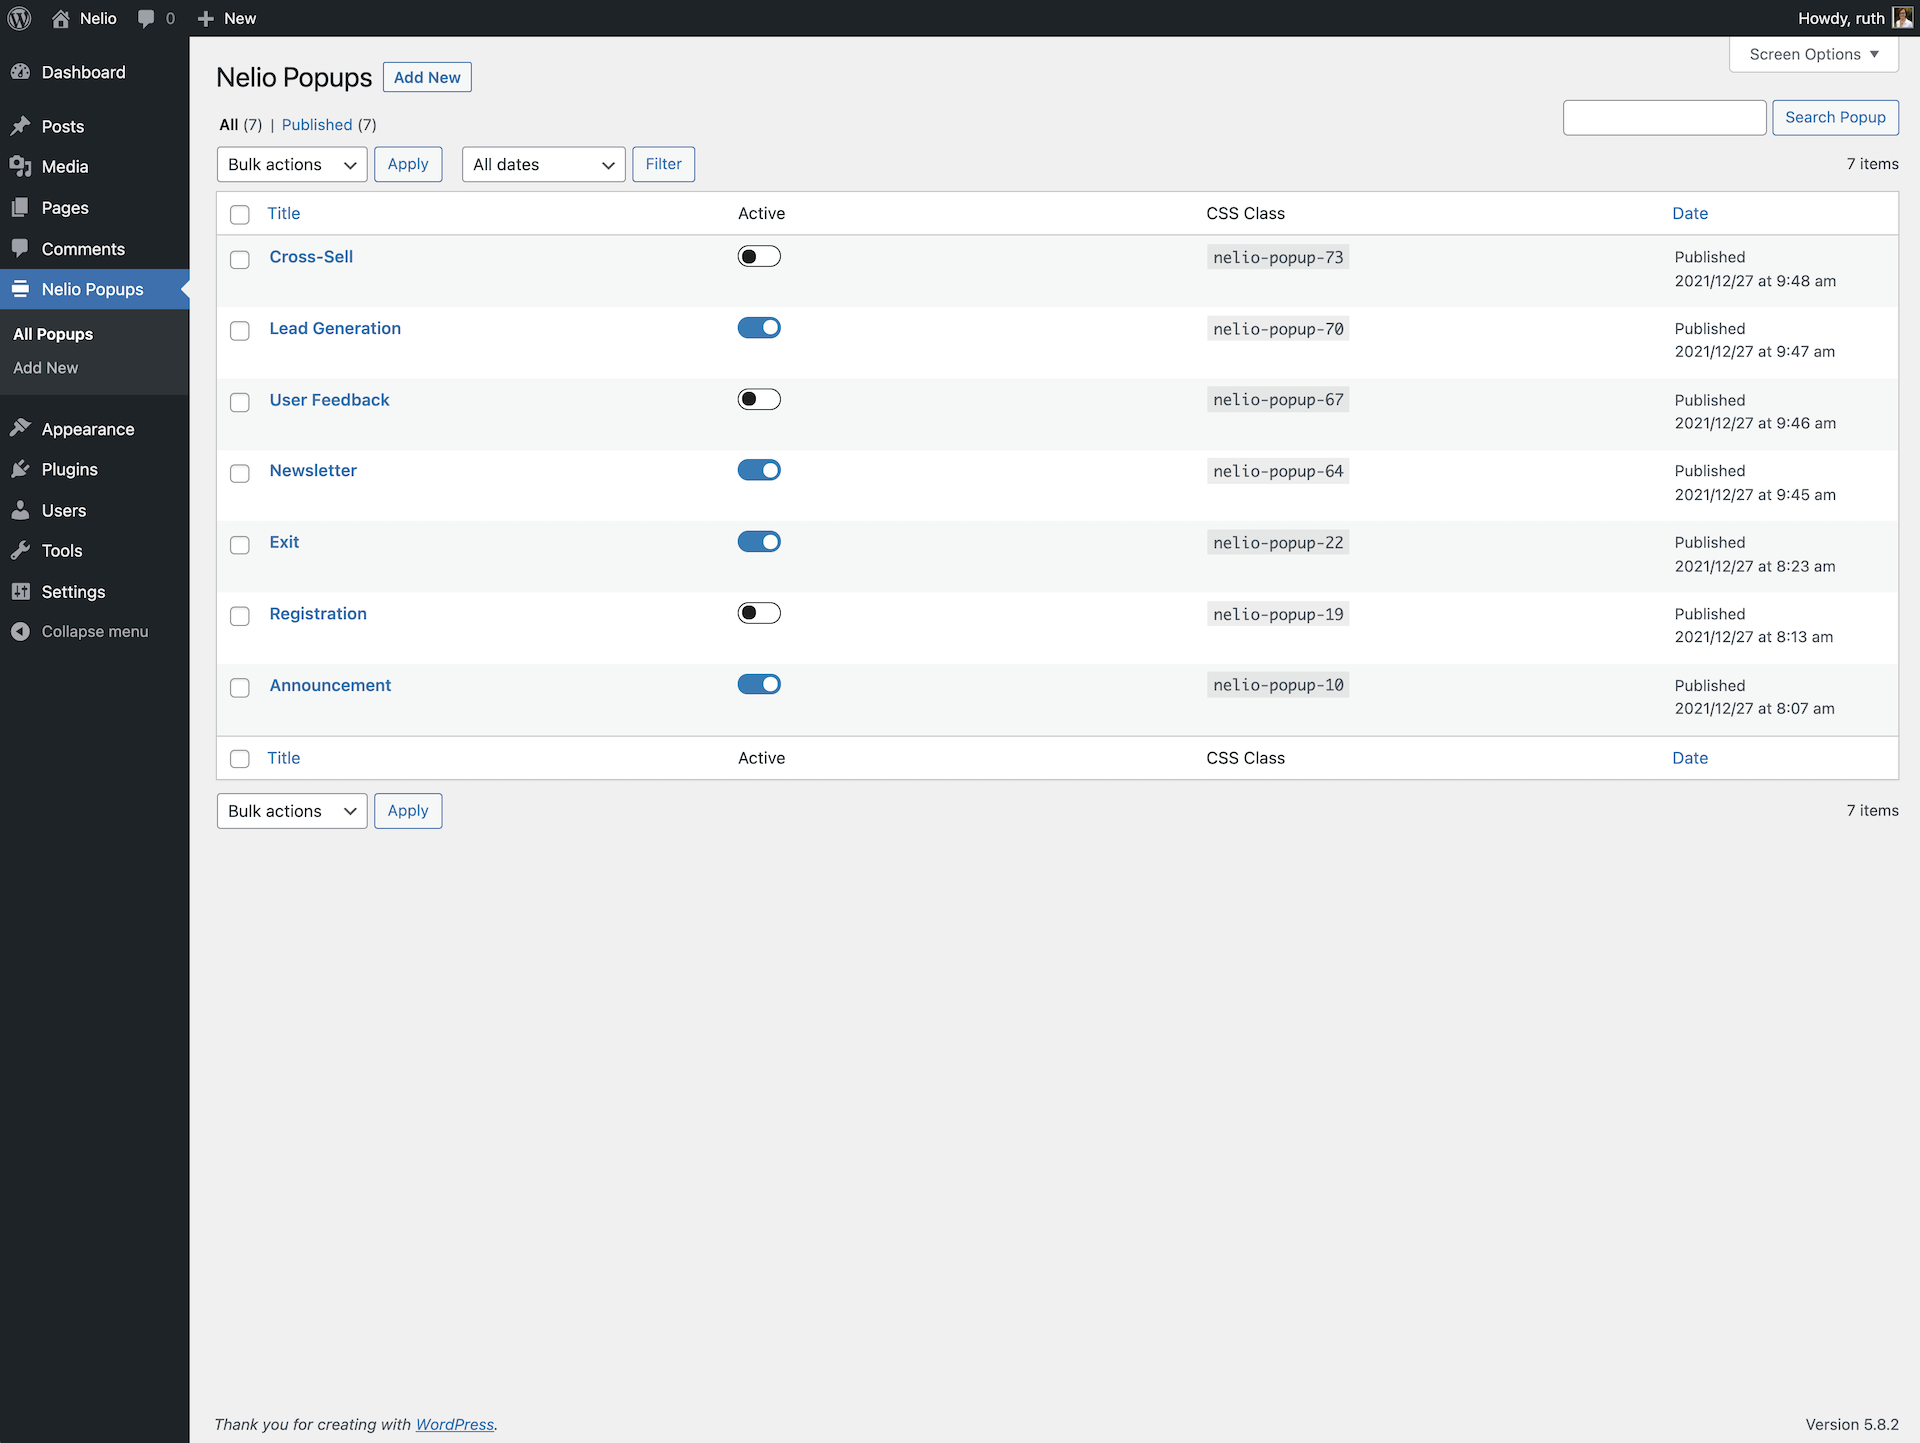This screenshot has height=1443, width=1920.
Task: Check the select-all box in table footer
Action: 240,759
